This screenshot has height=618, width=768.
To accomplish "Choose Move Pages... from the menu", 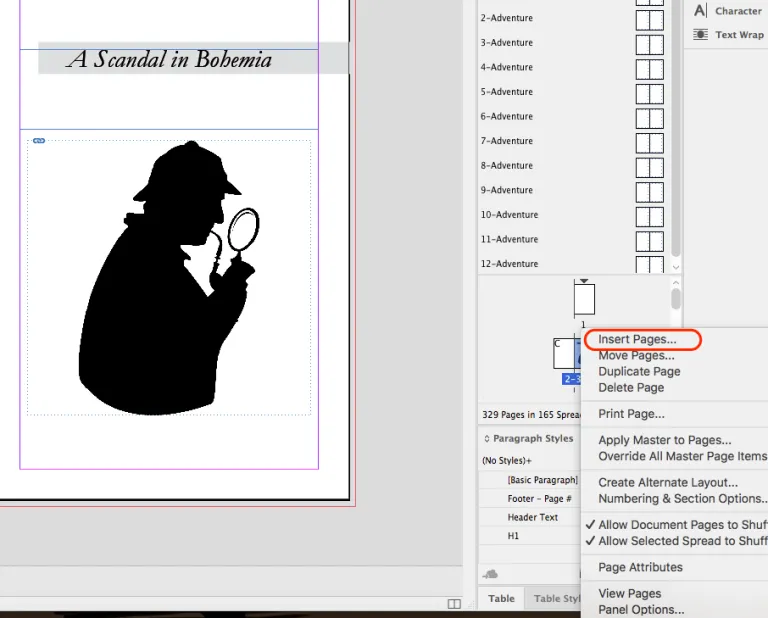I will pyautogui.click(x=636, y=355).
